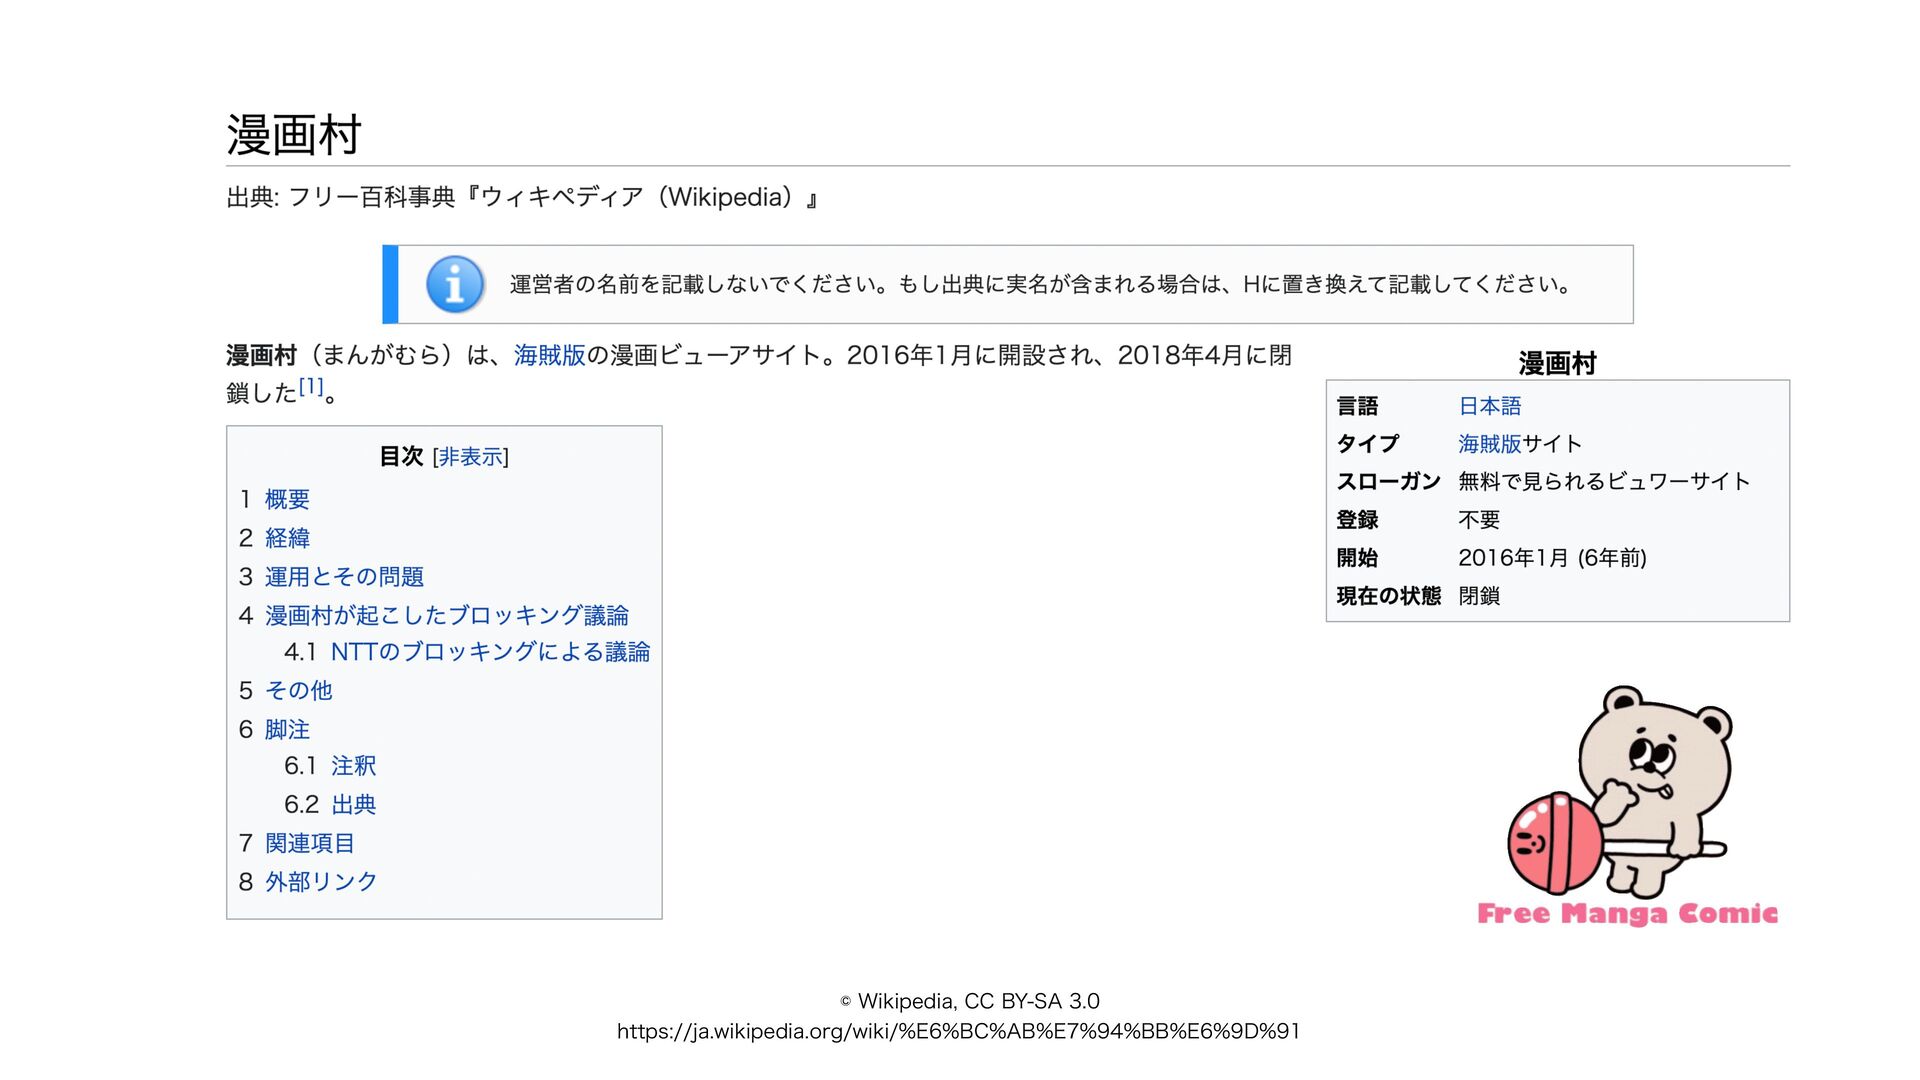The image size is (1920, 1080).
Task: Navigate to 漫画村が起こしたブロッキング議論 section
Action: (446, 615)
